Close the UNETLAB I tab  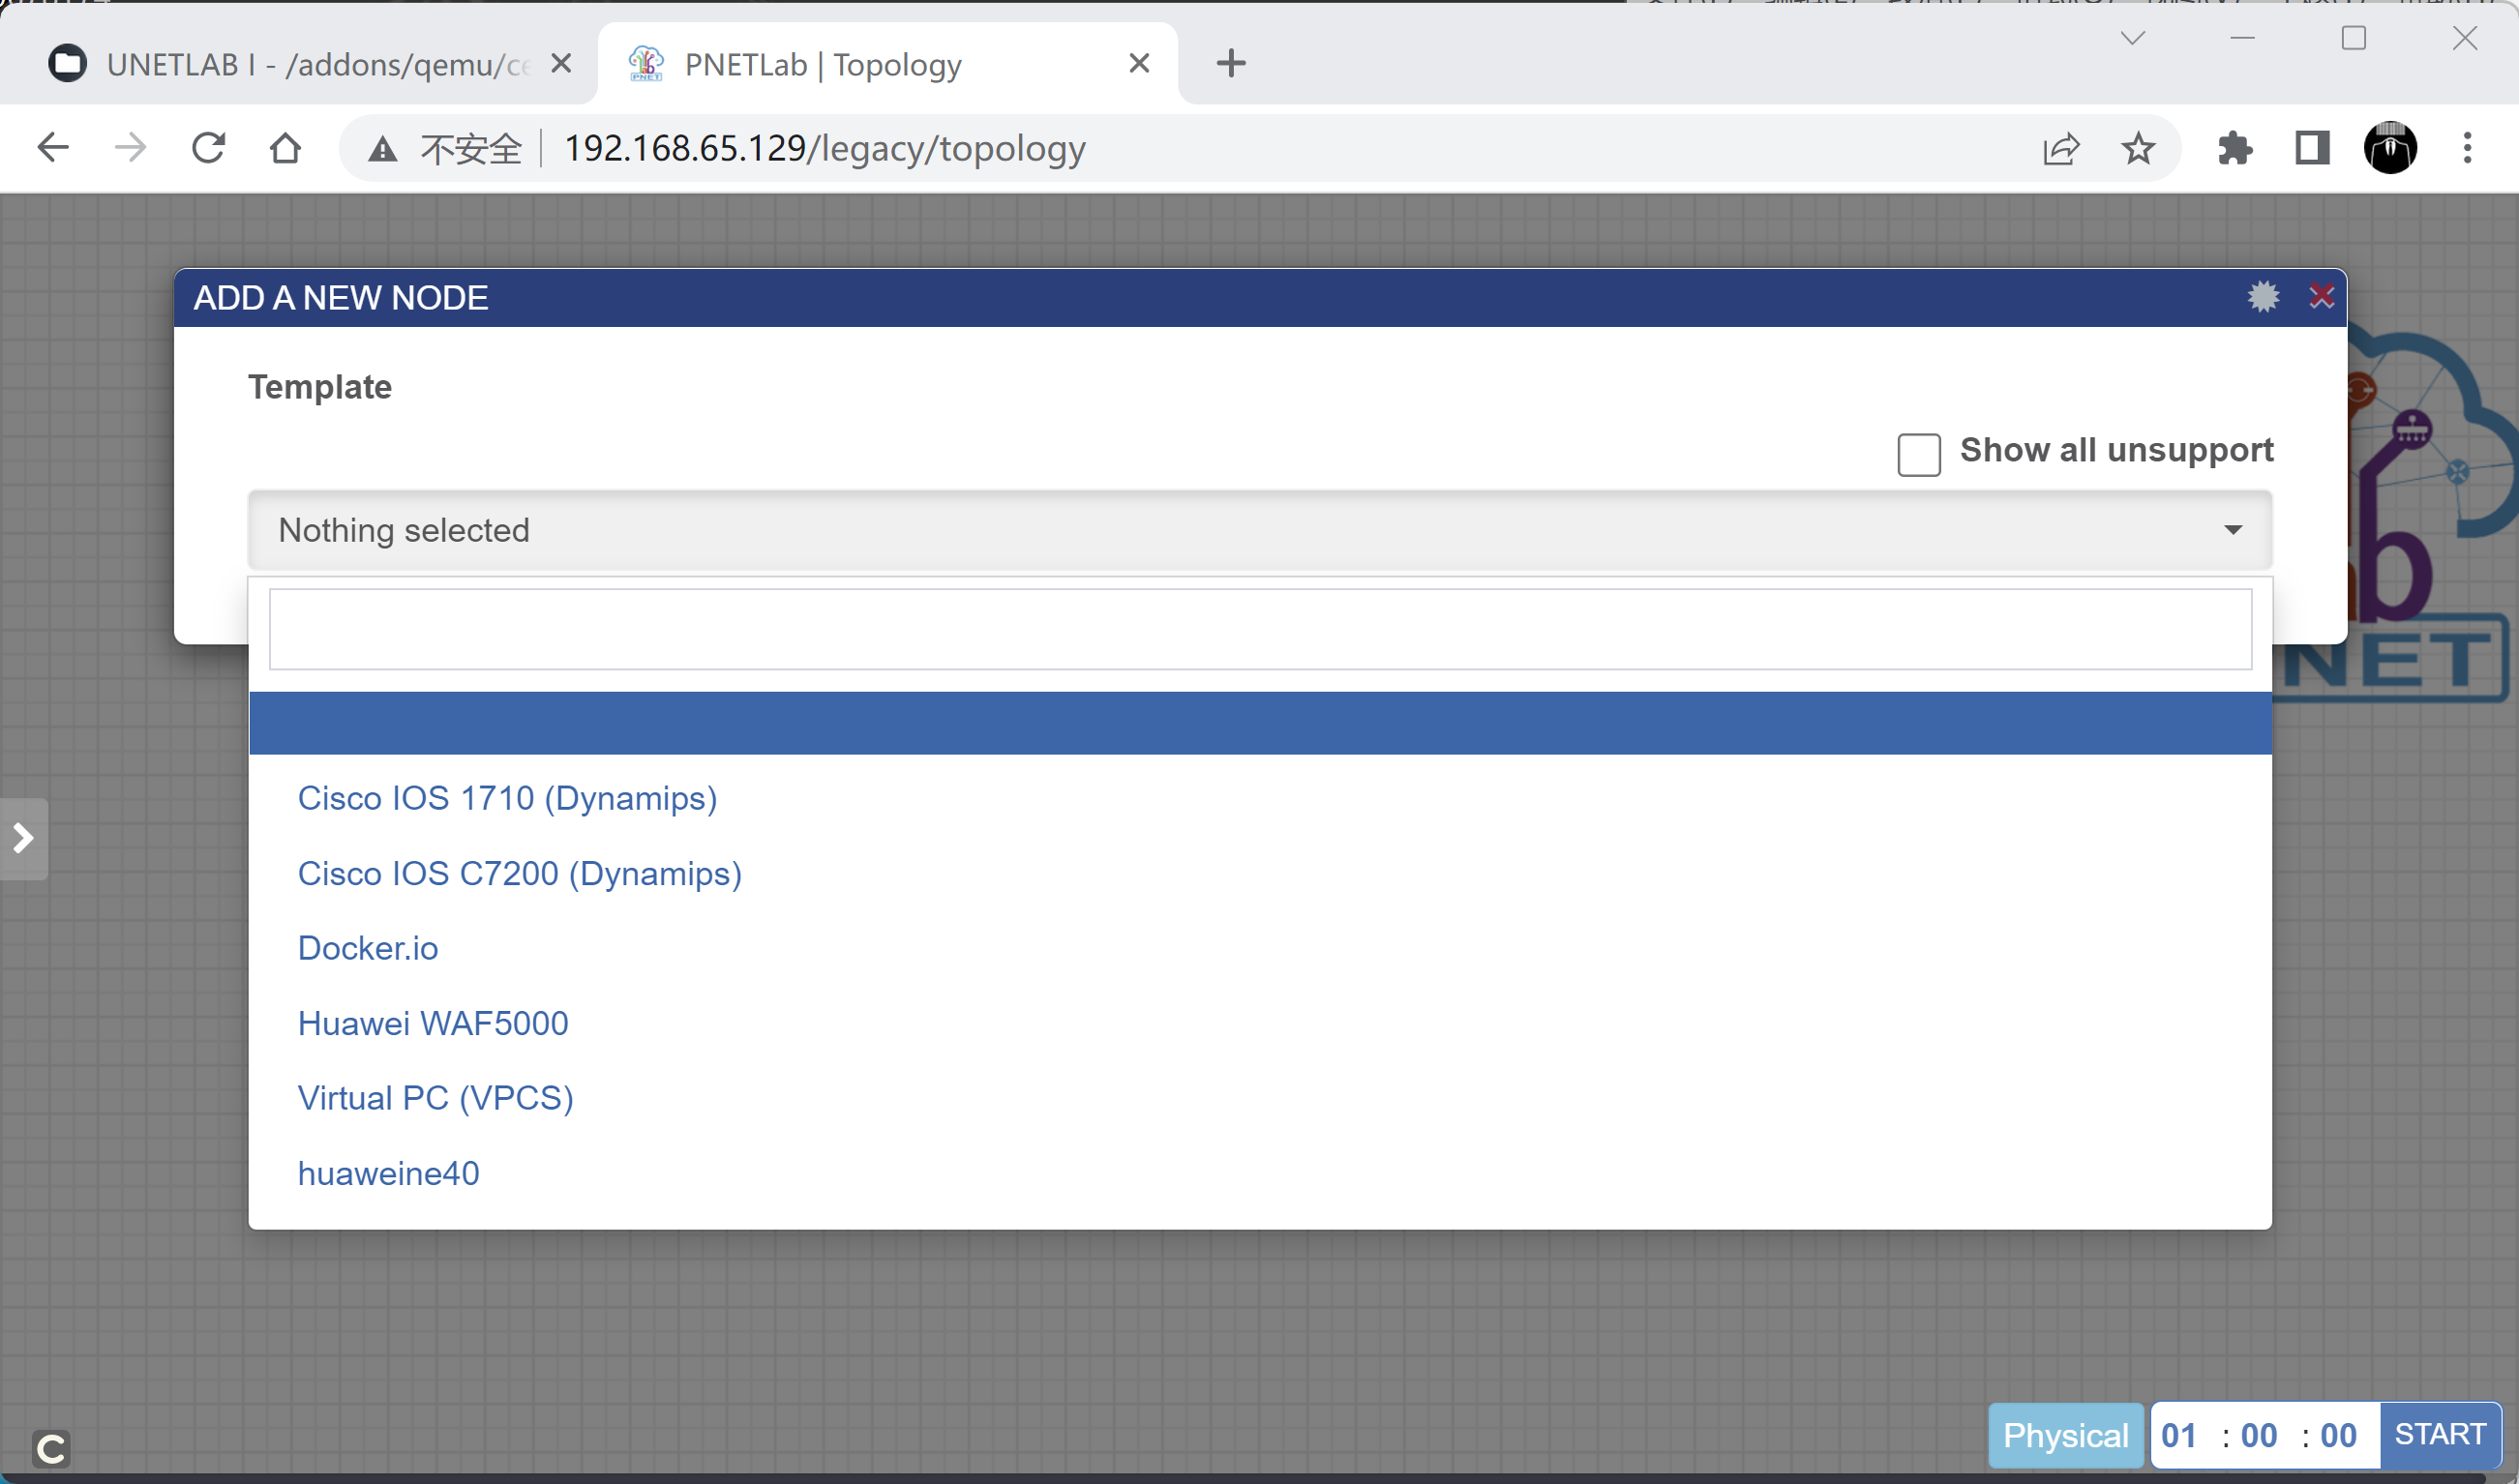(562, 63)
